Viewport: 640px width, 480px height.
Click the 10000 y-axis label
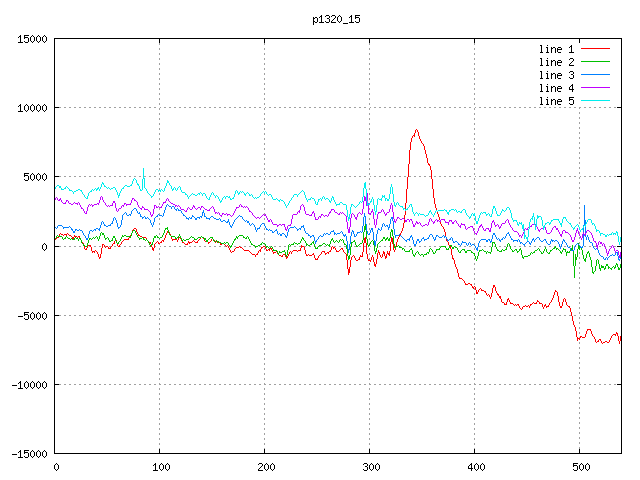32,108
